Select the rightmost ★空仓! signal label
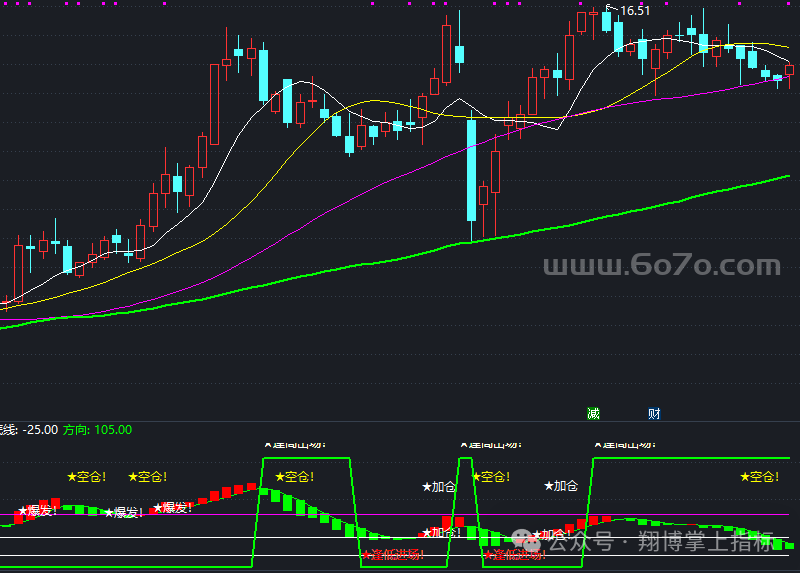Viewport: 800px width, 573px height. pyautogui.click(x=760, y=477)
